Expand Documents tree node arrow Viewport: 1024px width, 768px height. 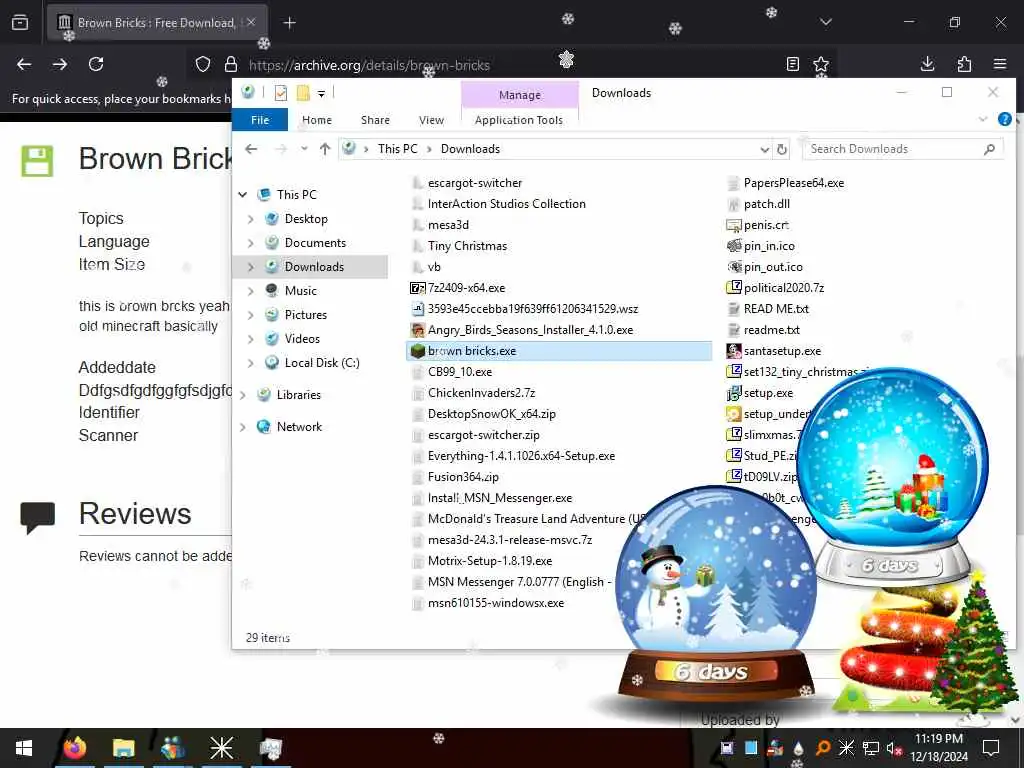251,243
